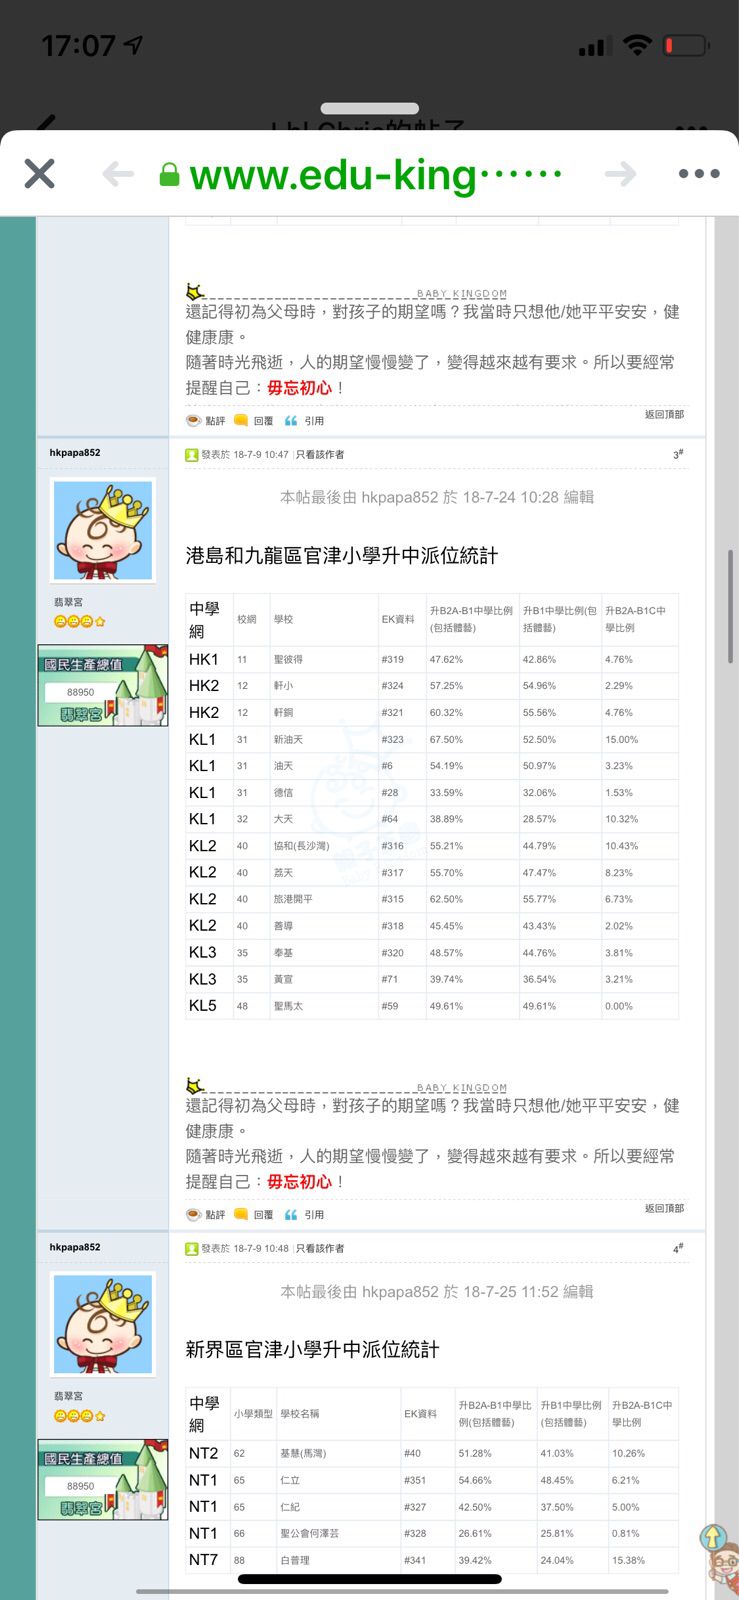Click 返回頂部 below post #3

[x=664, y=1208]
